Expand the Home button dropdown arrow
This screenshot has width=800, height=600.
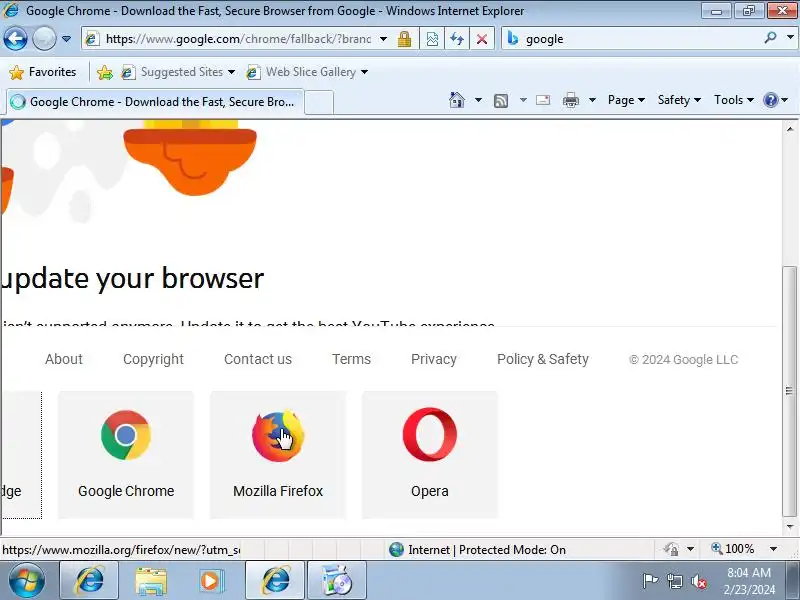pyautogui.click(x=478, y=100)
